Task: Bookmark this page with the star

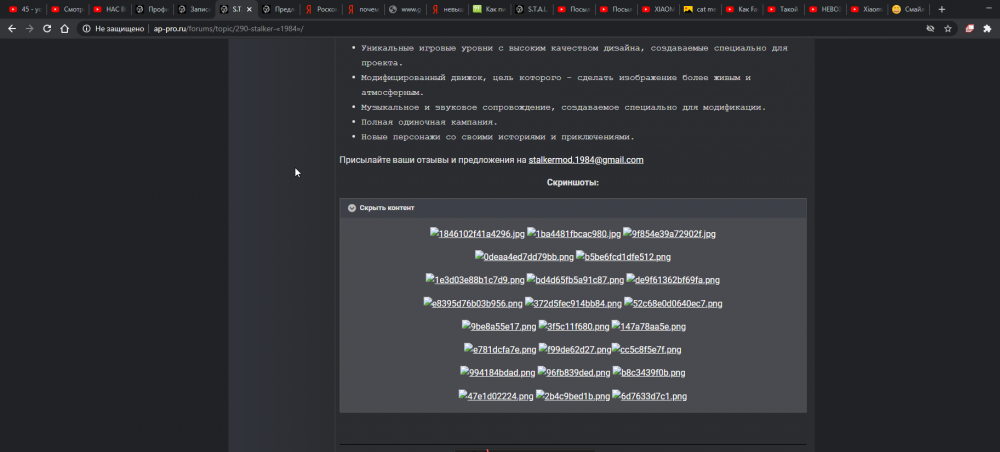Action: 948,29
